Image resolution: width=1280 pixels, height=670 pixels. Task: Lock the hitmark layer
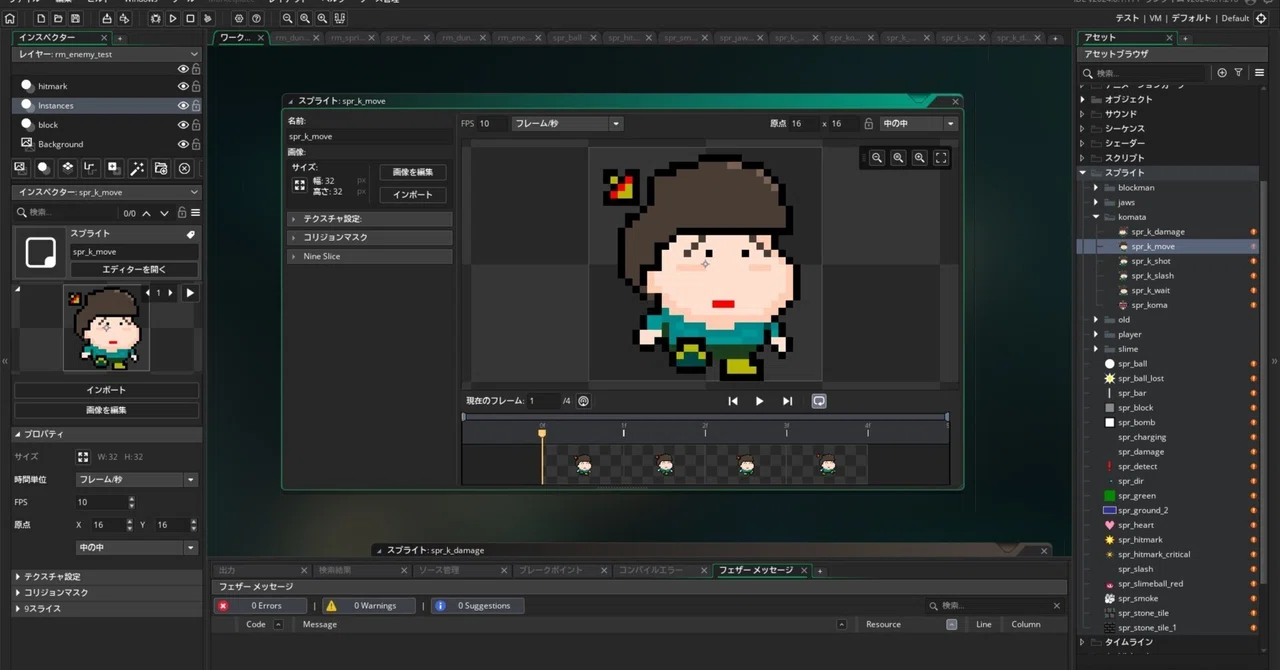click(x=196, y=86)
